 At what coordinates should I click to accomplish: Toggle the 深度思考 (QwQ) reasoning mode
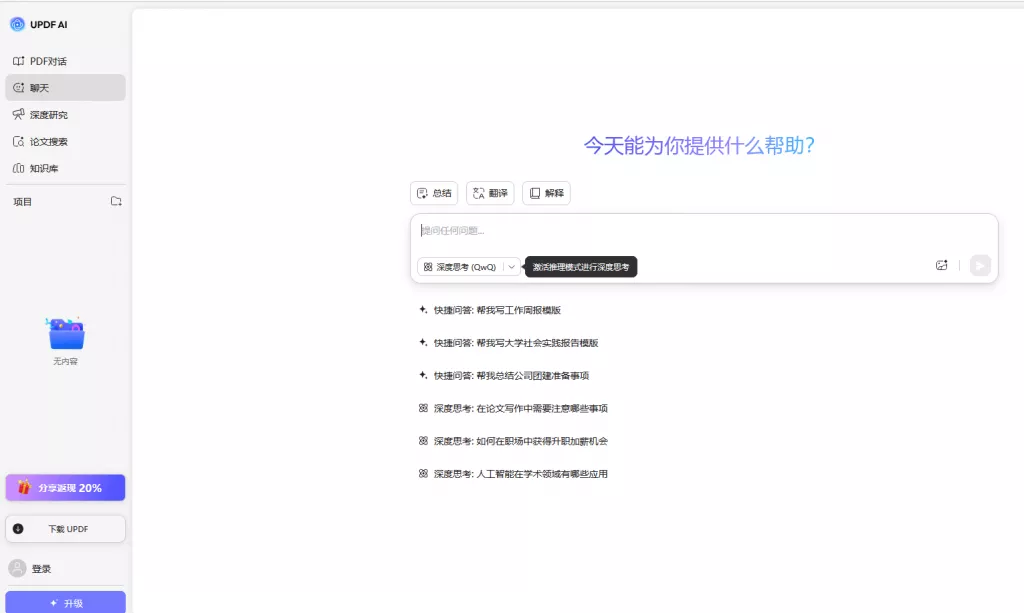(463, 266)
